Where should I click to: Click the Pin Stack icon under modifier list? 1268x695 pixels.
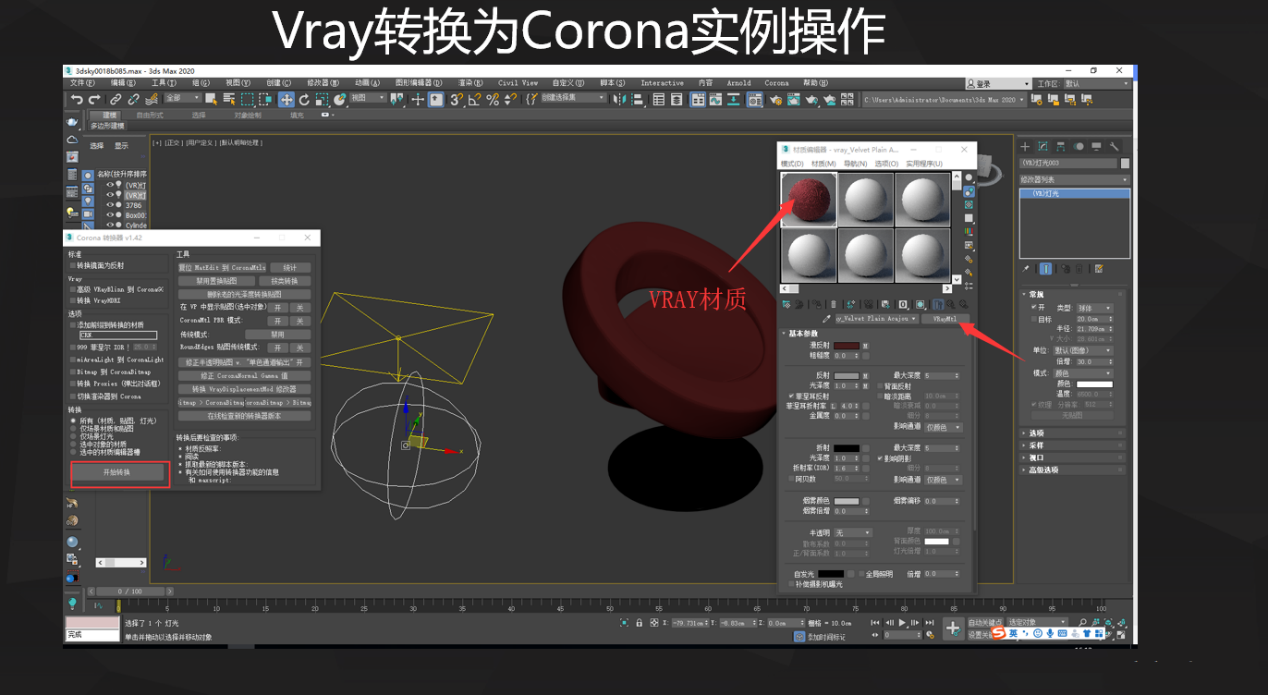(x=1026, y=268)
